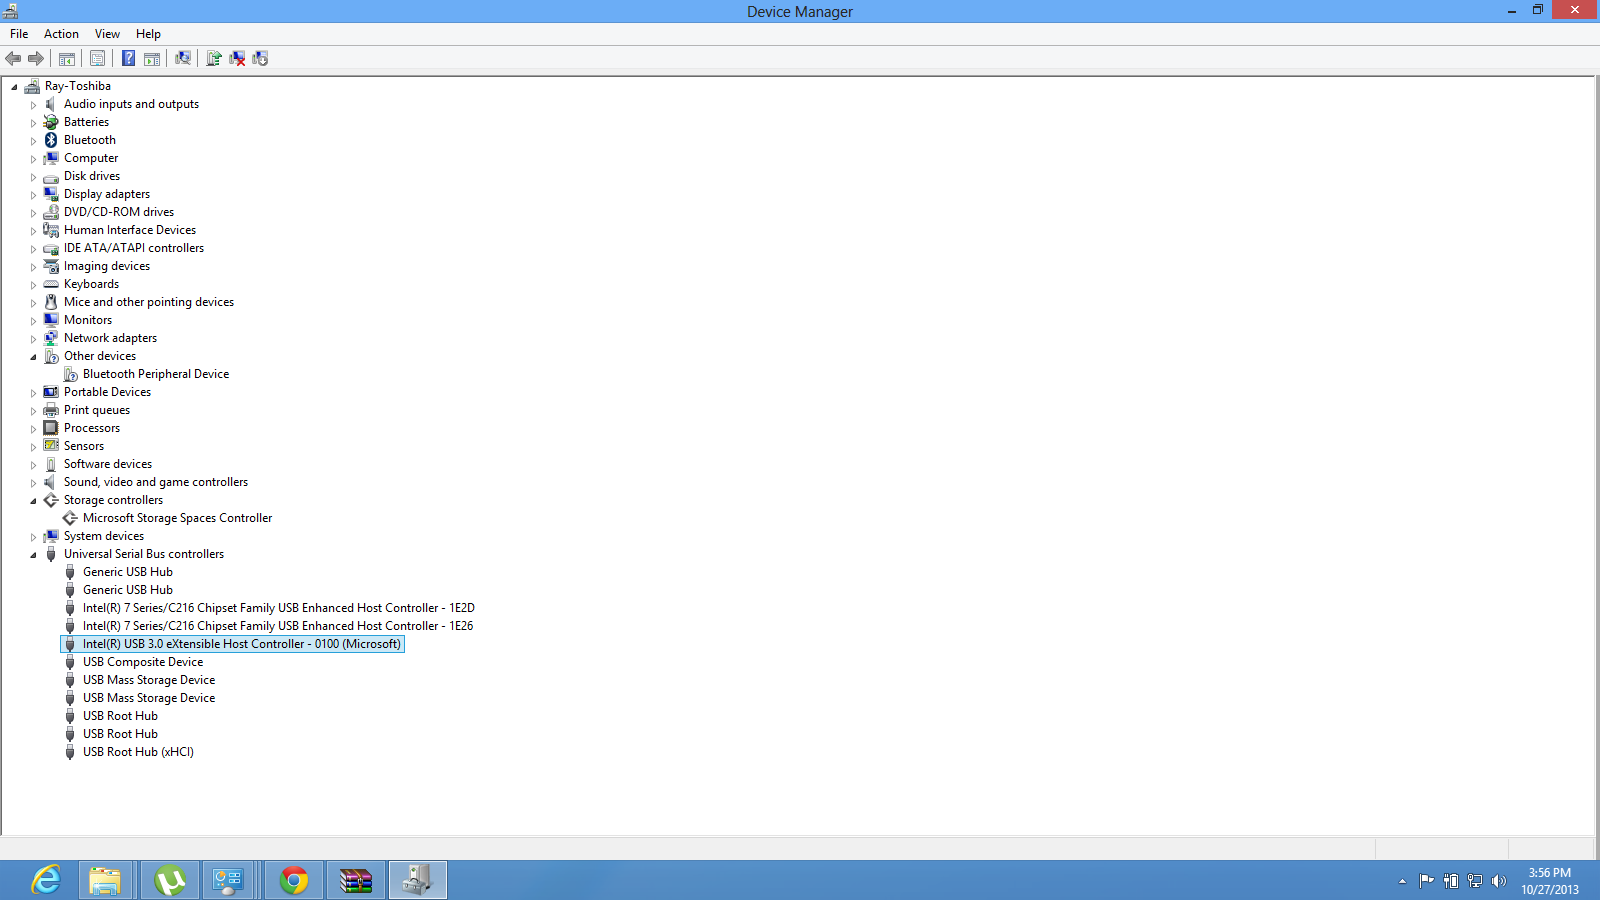Open the File menu

coord(19,34)
